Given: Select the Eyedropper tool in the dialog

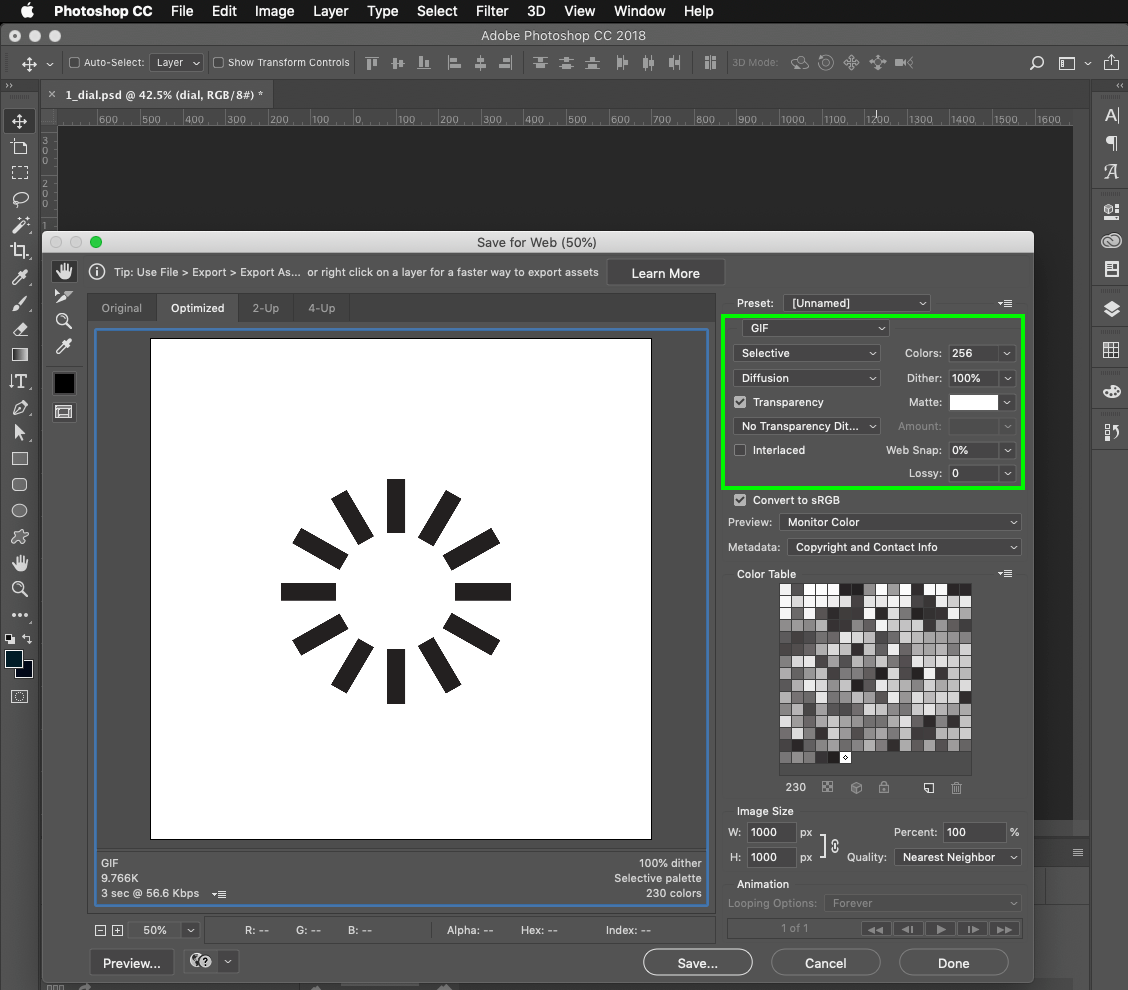Looking at the screenshot, I should coord(64,346).
